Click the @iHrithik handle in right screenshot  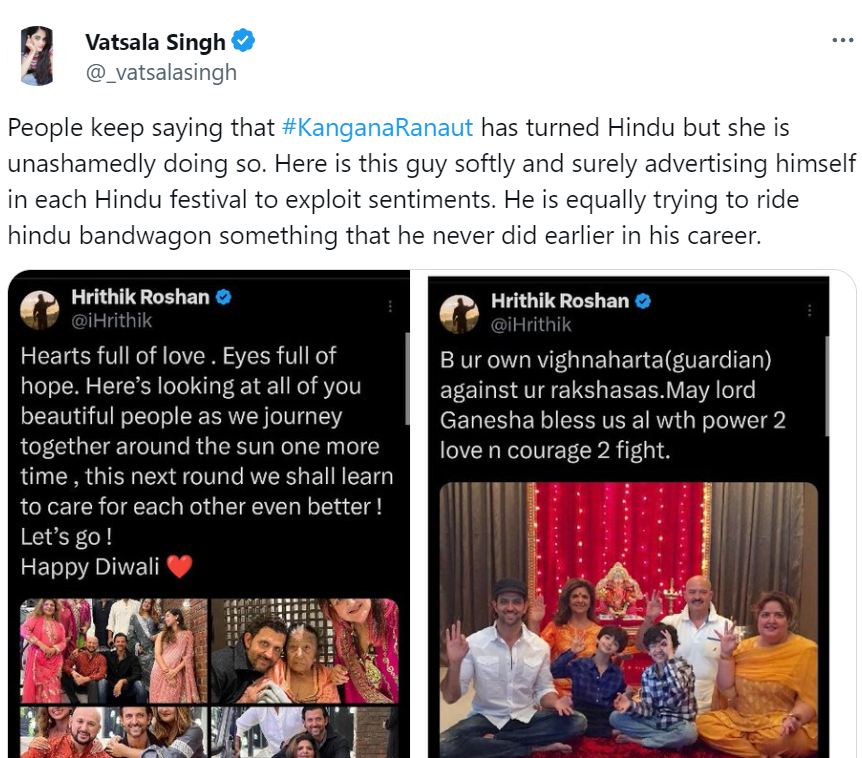[x=531, y=325]
